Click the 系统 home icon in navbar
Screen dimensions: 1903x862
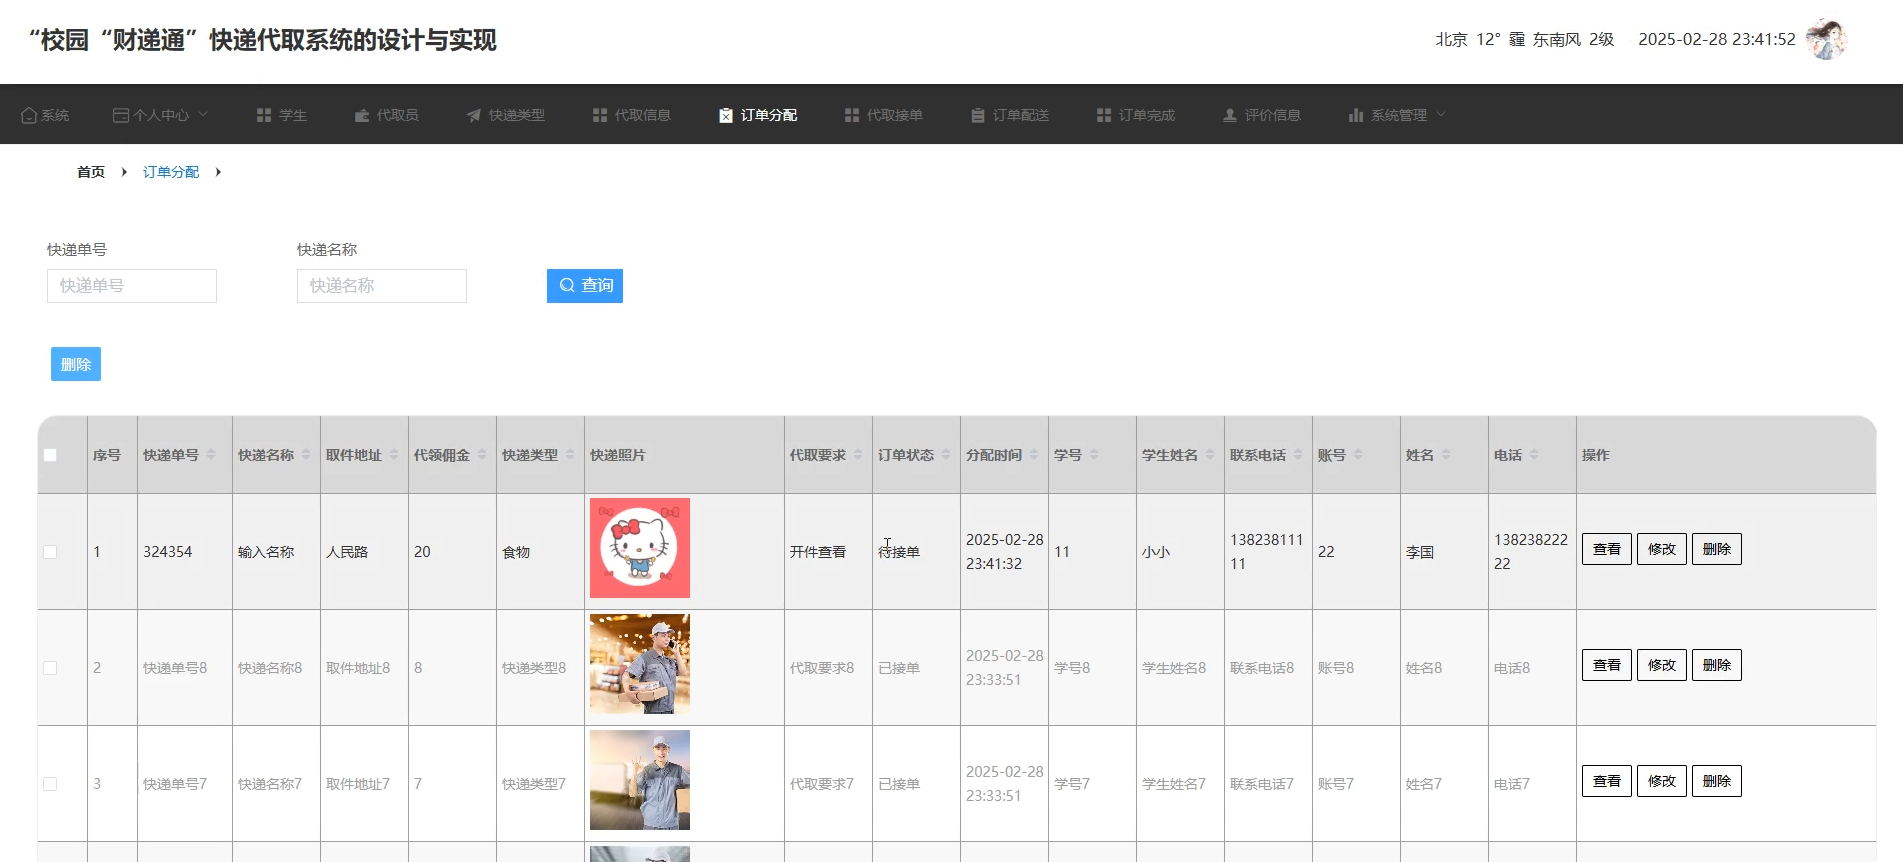(29, 115)
